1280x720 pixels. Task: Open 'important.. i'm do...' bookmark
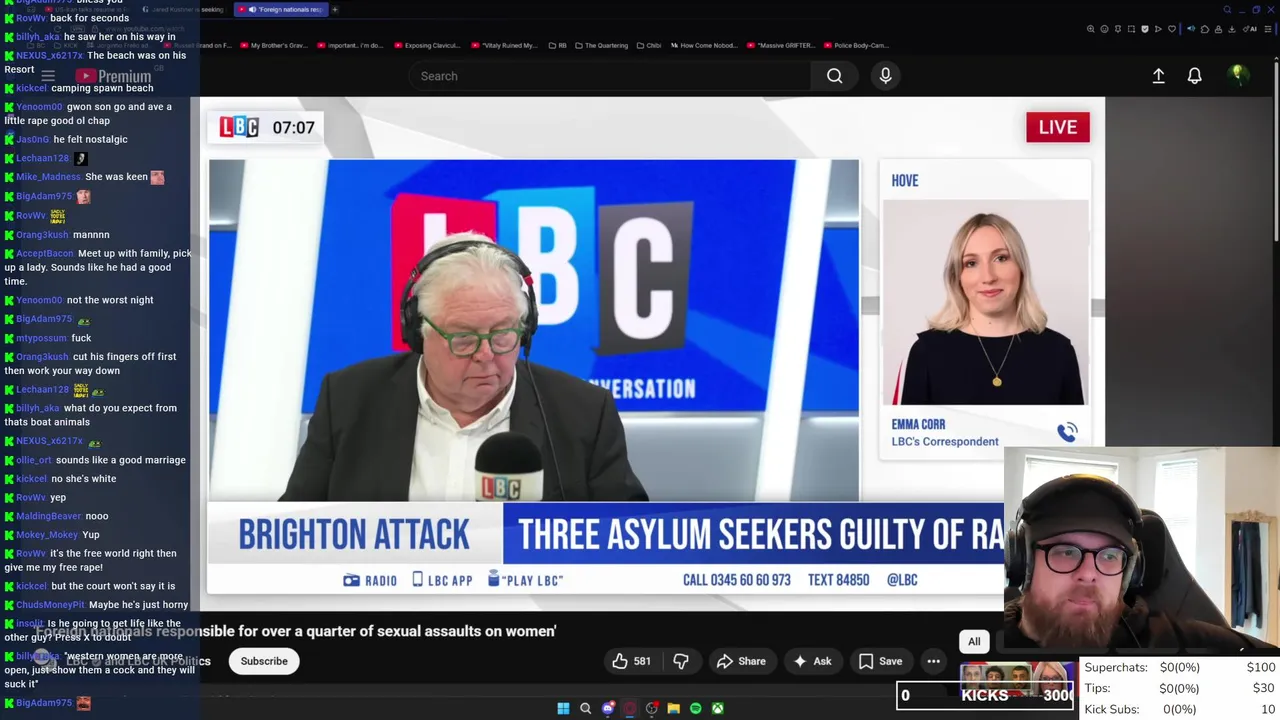350,45
